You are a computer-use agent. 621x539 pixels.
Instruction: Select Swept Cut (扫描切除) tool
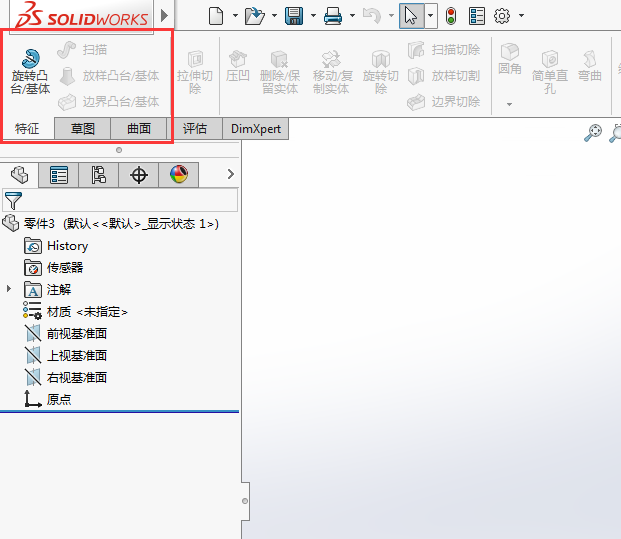pyautogui.click(x=444, y=50)
